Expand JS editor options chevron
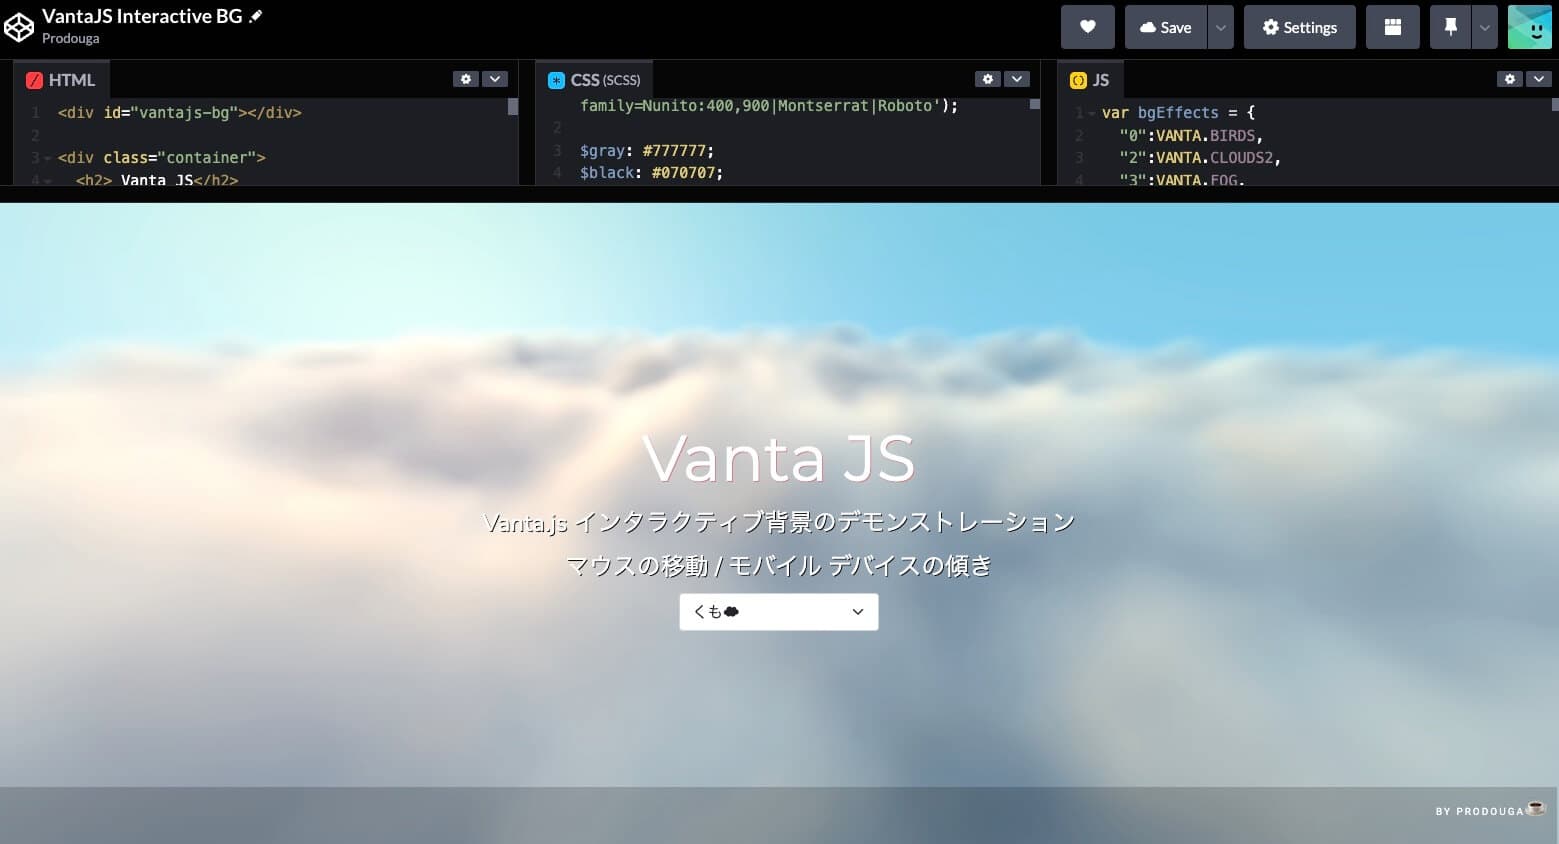The width and height of the screenshot is (1559, 844). tap(1539, 79)
